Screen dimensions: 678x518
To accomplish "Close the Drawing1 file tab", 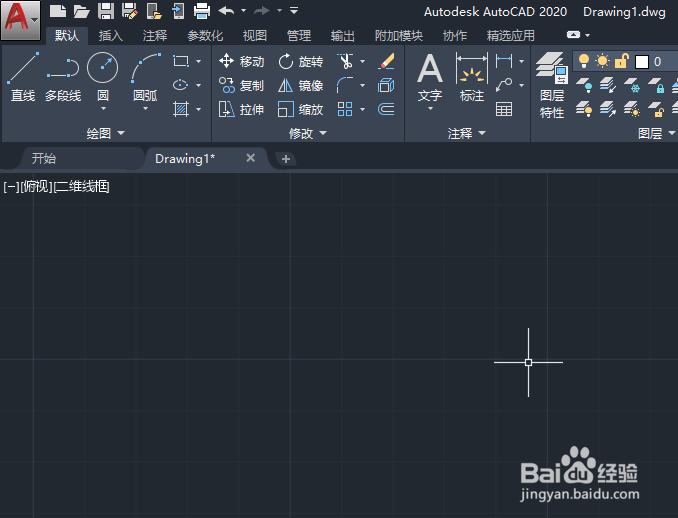I will click(x=250, y=158).
